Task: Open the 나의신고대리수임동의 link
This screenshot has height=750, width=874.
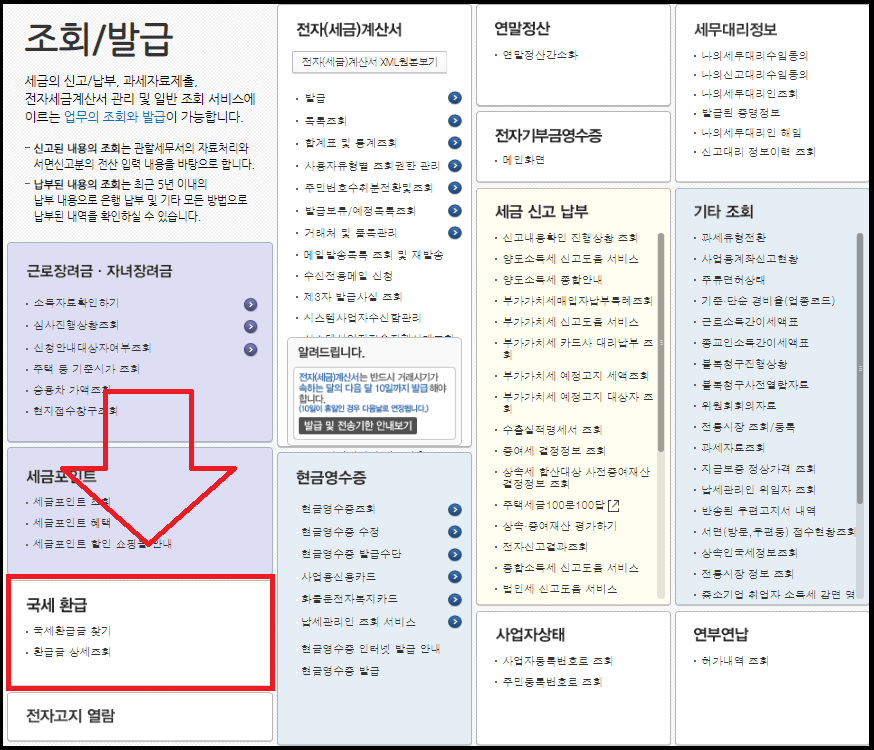Action: [x=755, y=75]
